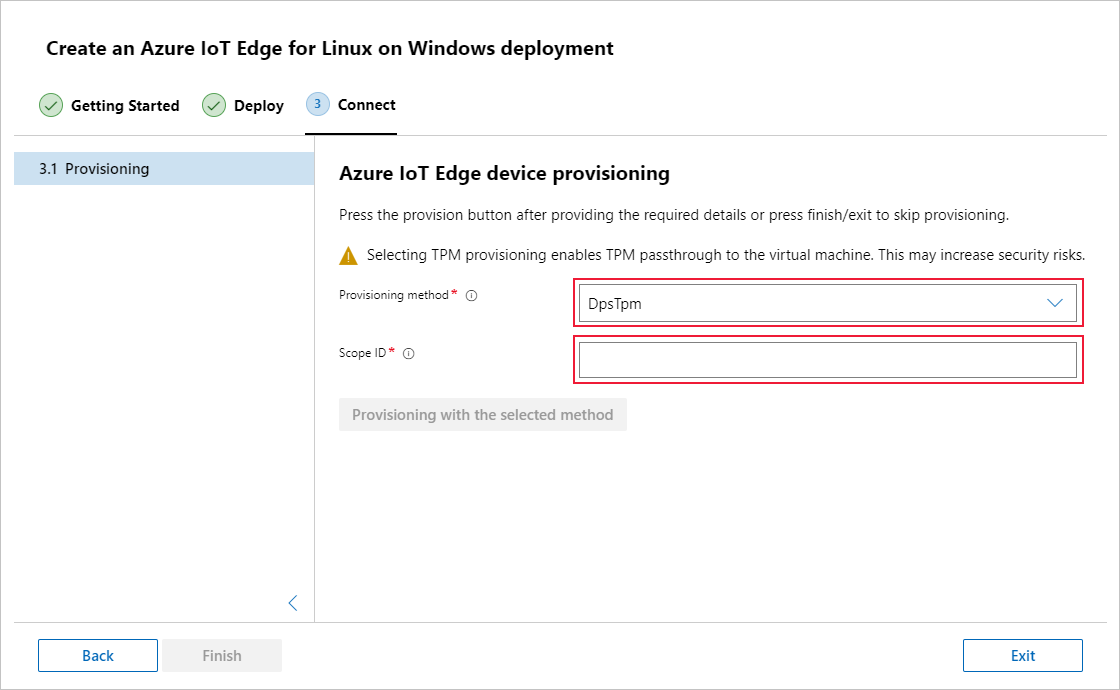Go back to Getting Started

pos(125,105)
